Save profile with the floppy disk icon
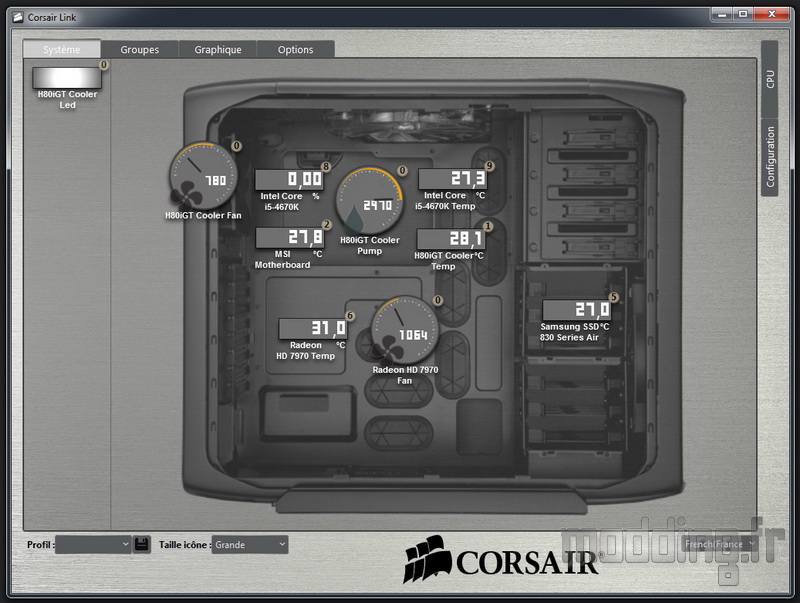This screenshot has height=603, width=800. 142,544
